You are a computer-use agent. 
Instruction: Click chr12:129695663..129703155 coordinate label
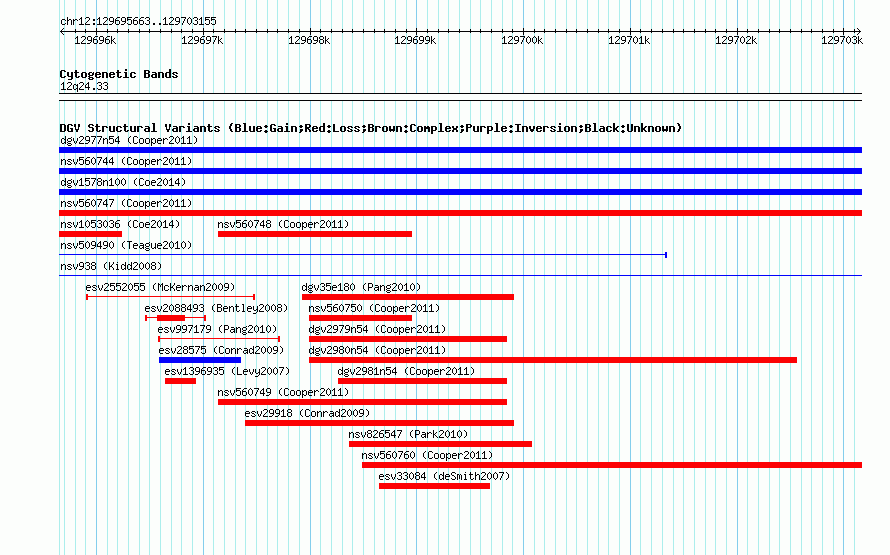pyautogui.click(x=138, y=21)
